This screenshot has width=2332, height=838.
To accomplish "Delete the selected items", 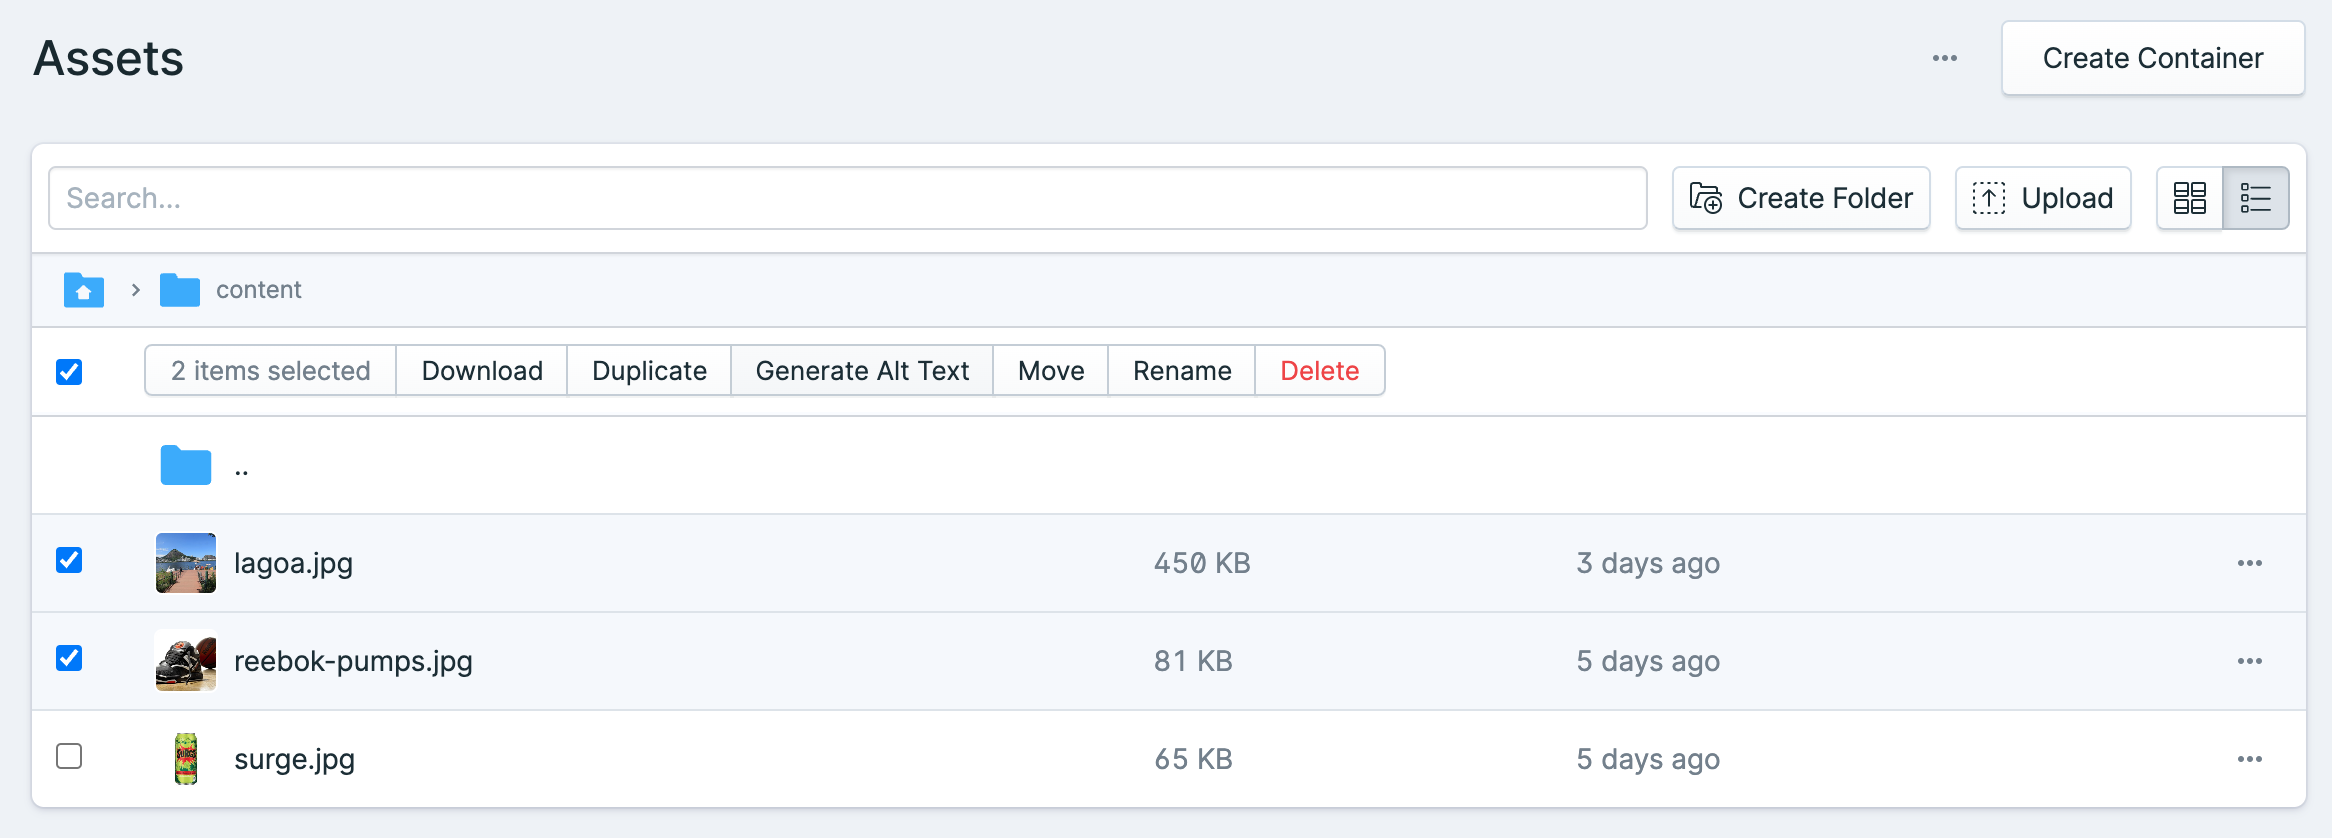I will click(x=1320, y=371).
